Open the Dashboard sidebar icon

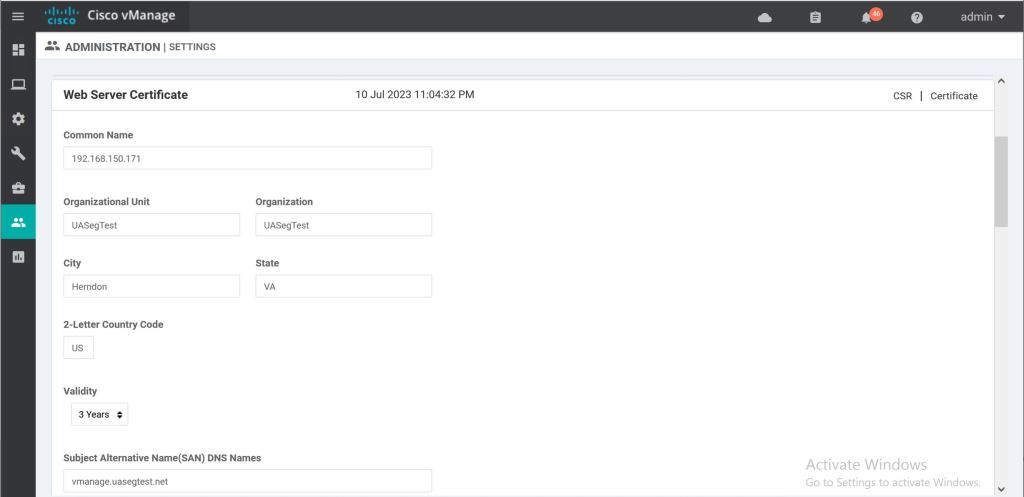[x=17, y=50]
